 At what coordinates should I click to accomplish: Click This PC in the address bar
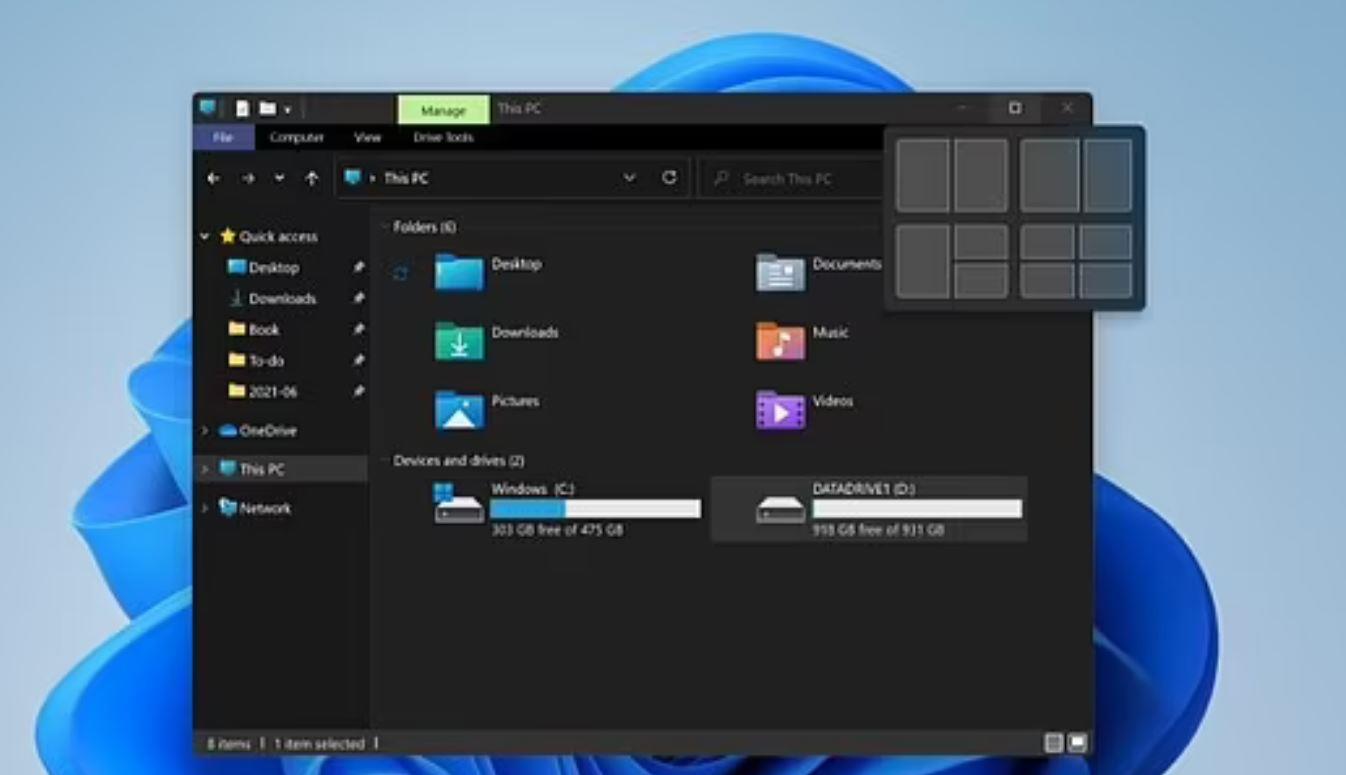(406, 178)
